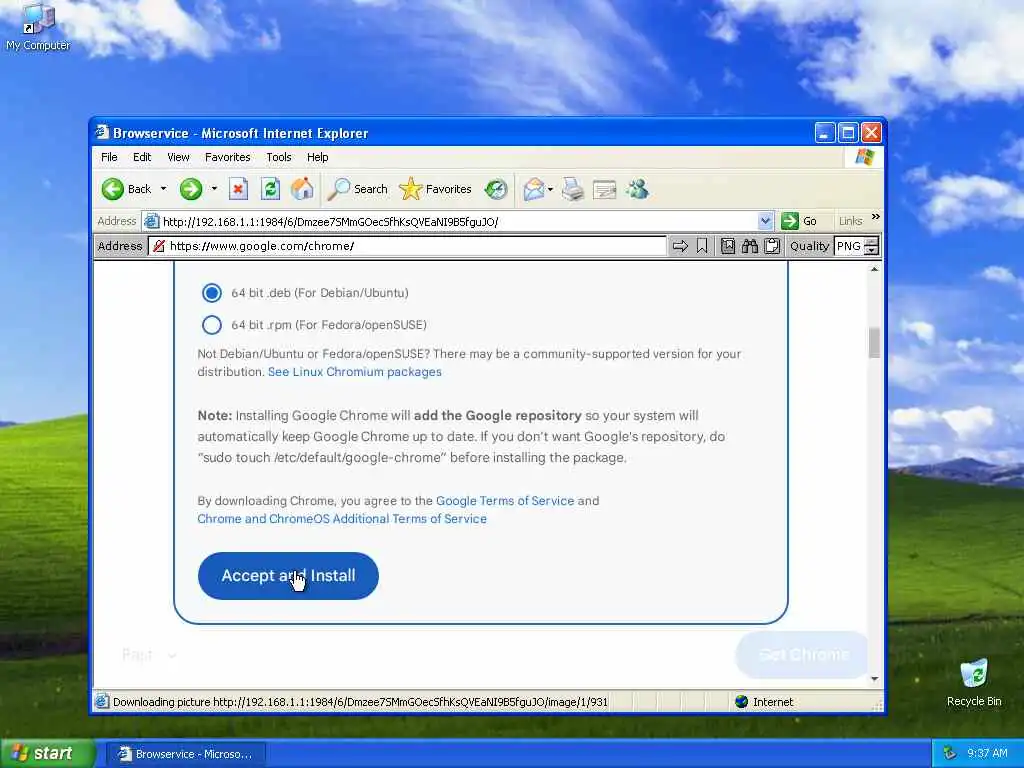
Task: Stop page loading with red X icon
Action: coord(238,189)
